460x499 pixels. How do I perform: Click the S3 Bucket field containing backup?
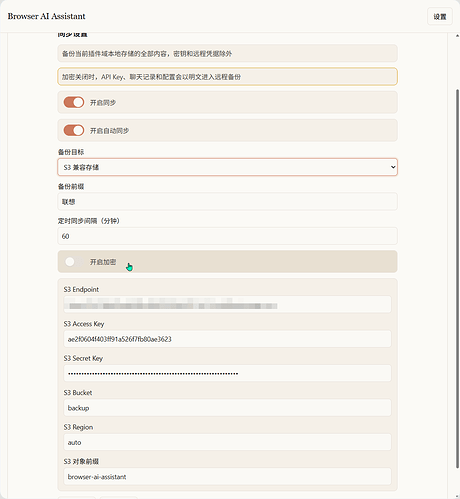click(227, 408)
